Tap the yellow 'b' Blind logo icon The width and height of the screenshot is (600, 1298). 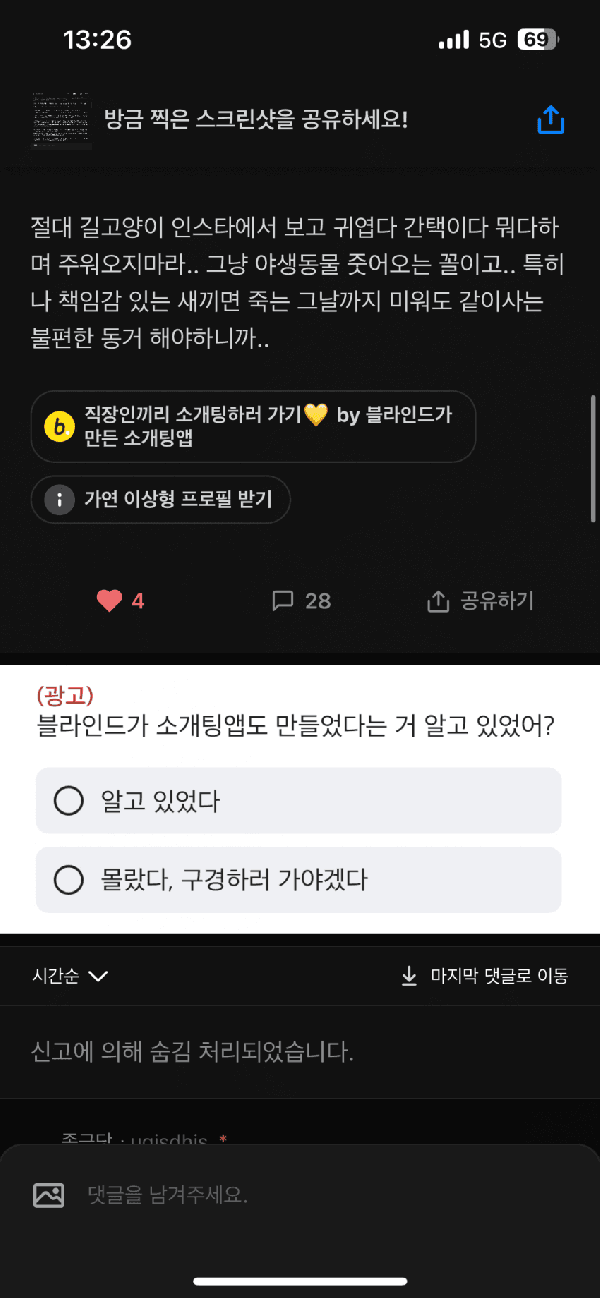point(60,426)
